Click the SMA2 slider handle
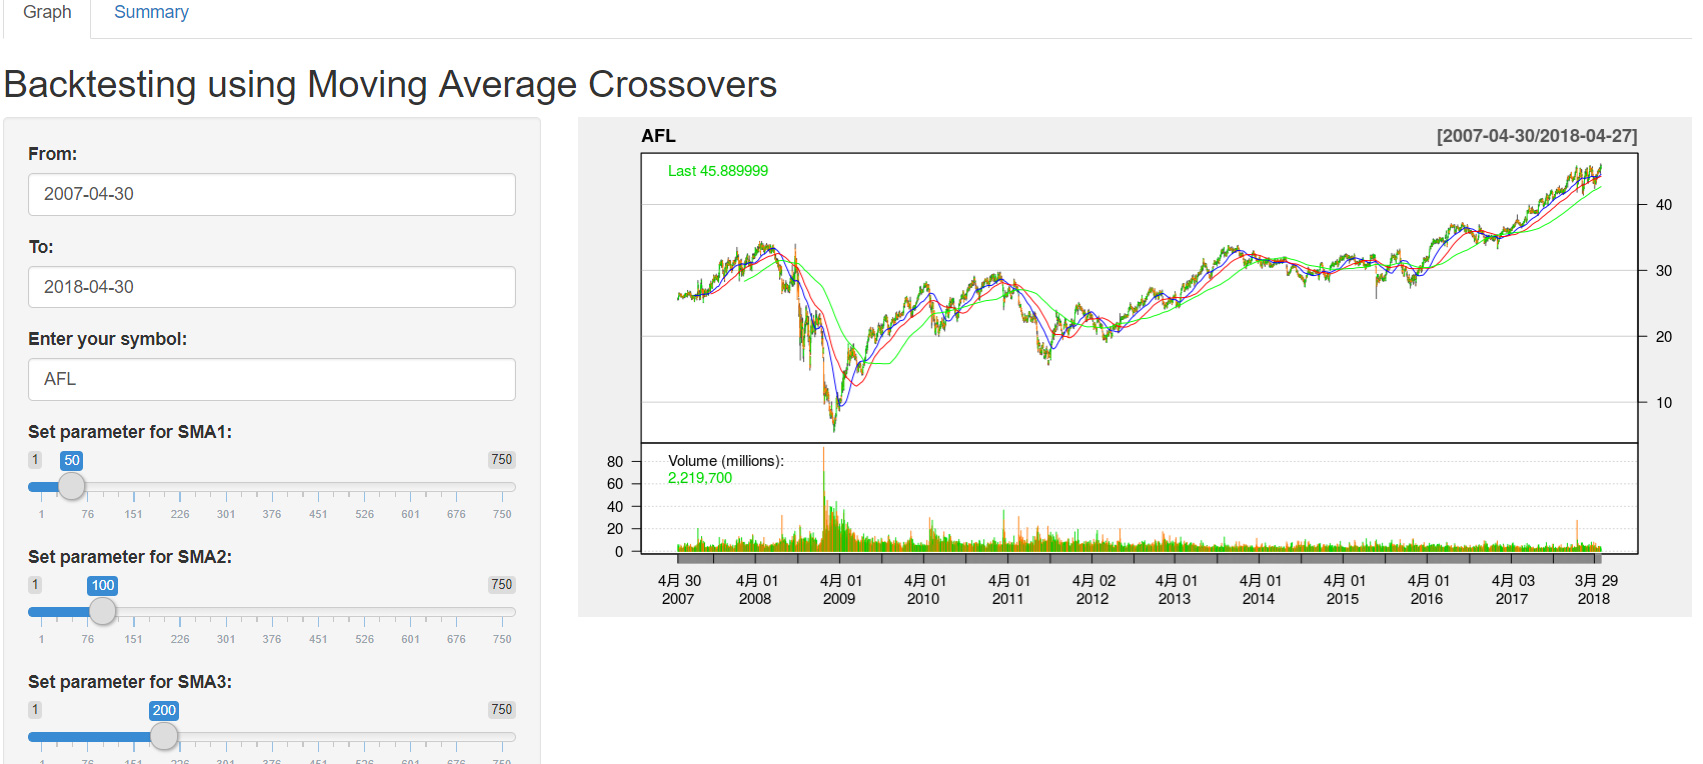The width and height of the screenshot is (1703, 764). coord(102,611)
